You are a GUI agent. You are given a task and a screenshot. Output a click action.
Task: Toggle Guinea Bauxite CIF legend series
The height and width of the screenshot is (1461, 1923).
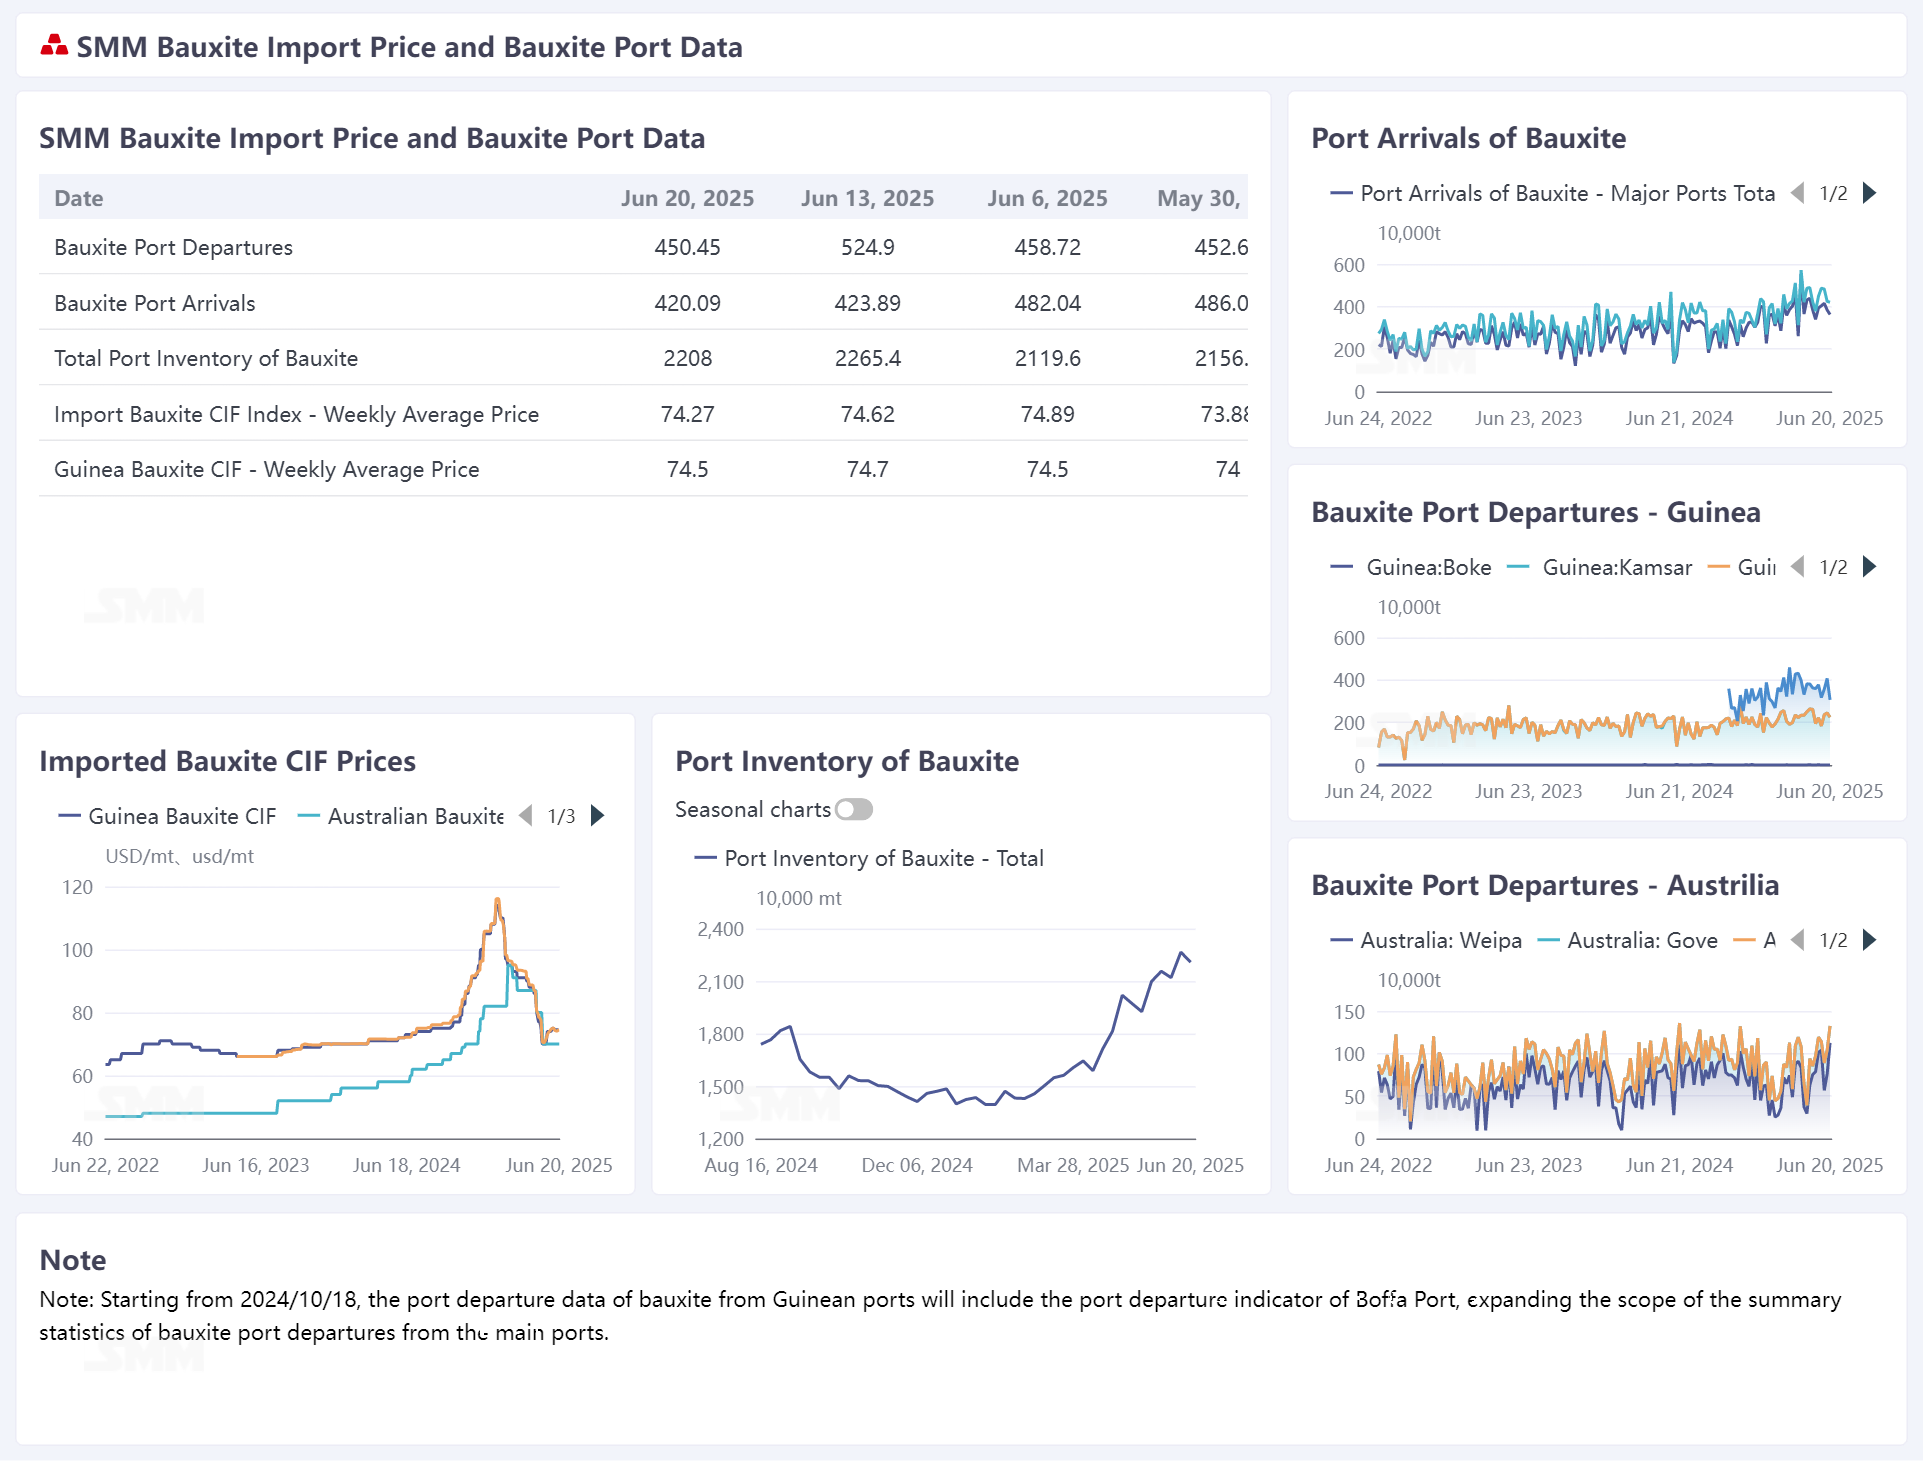point(168,816)
